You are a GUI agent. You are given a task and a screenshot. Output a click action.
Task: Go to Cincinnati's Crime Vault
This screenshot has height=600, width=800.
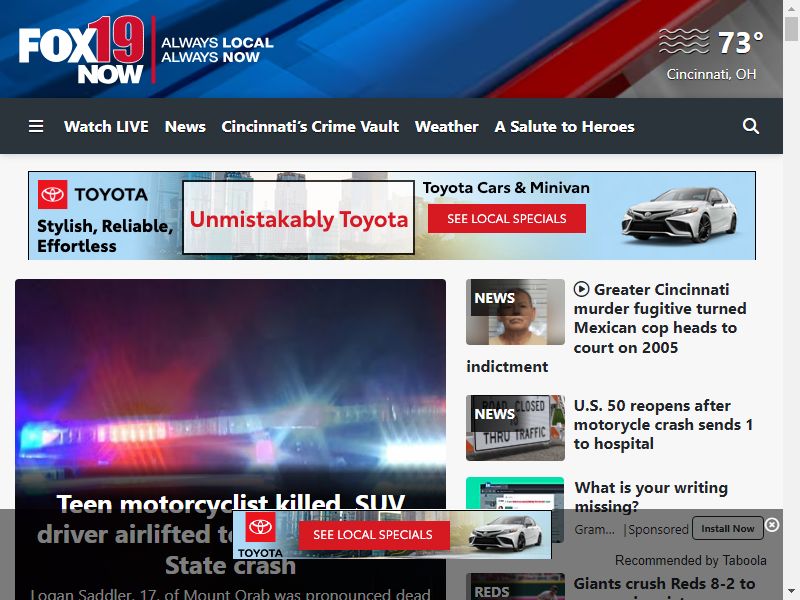(x=310, y=126)
